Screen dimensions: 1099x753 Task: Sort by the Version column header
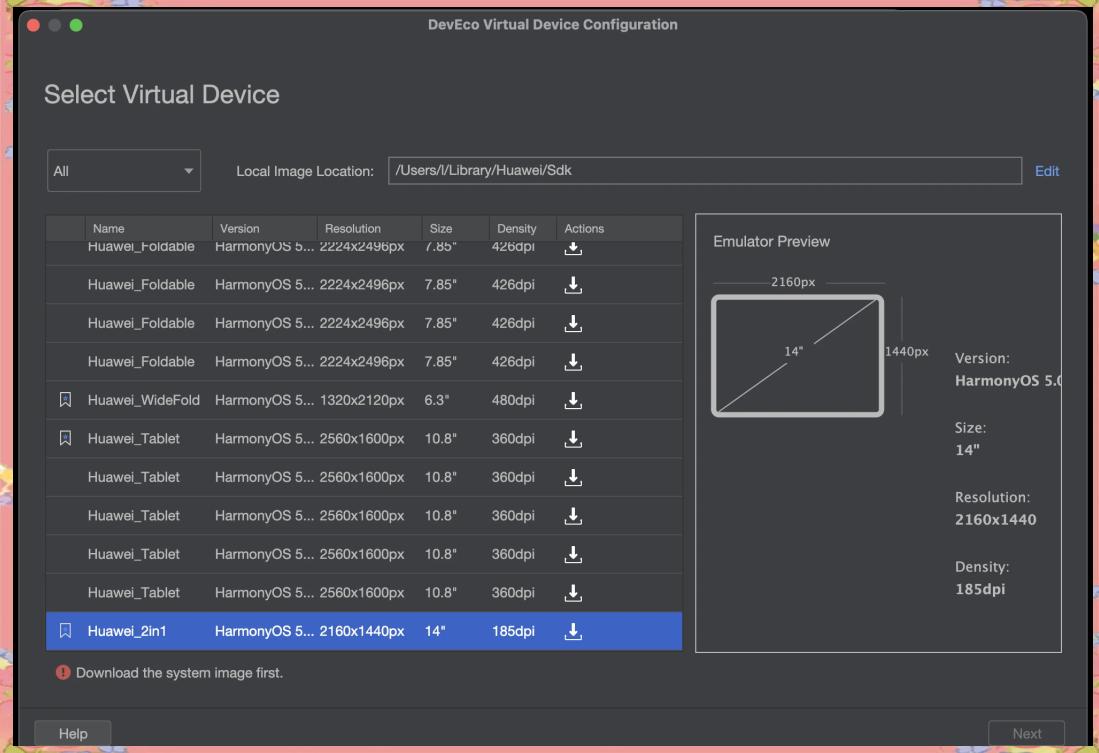point(264,229)
